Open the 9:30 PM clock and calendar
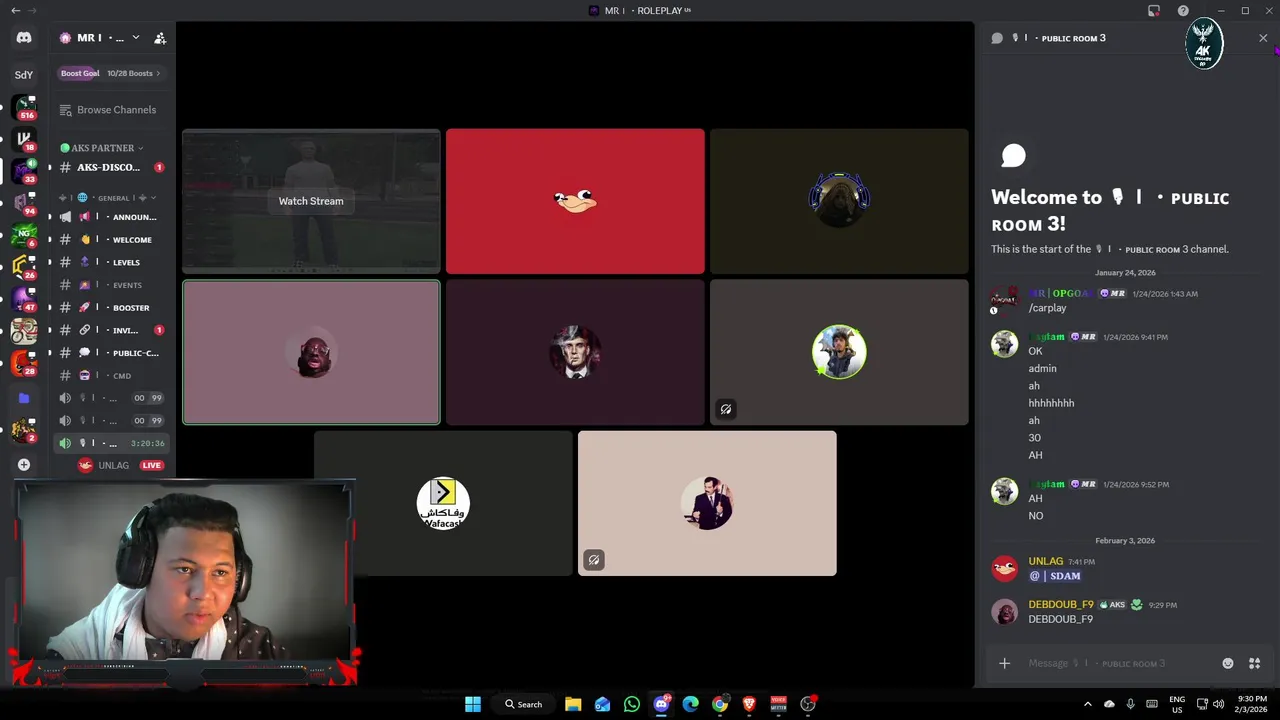1280x720 pixels. [x=1252, y=704]
